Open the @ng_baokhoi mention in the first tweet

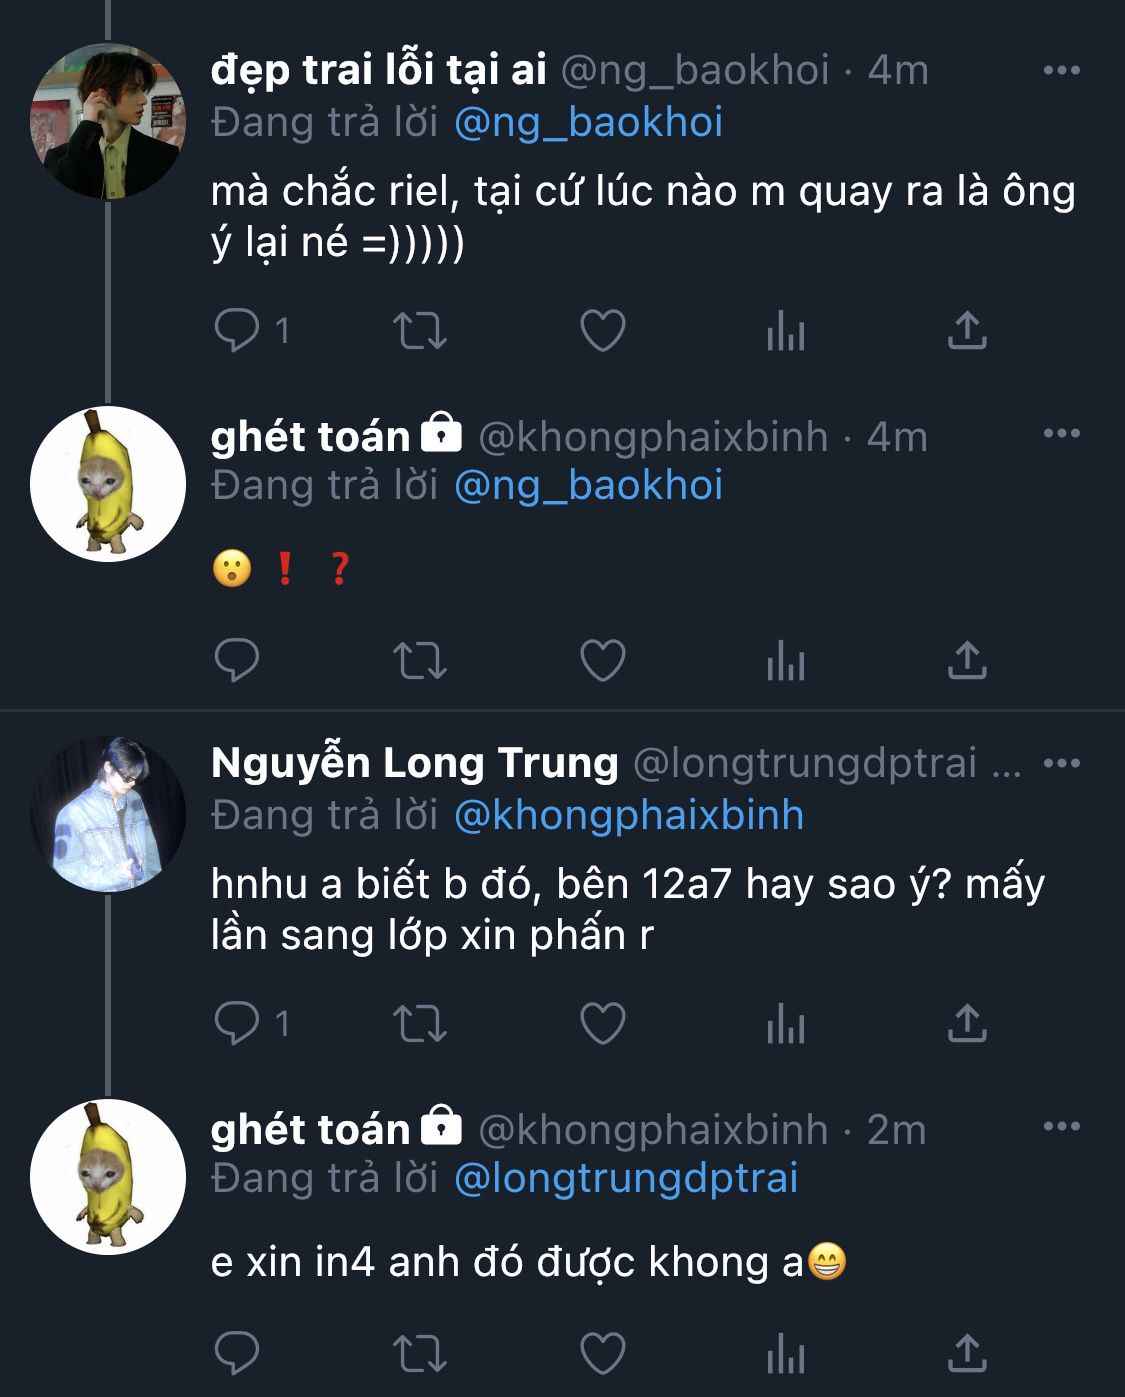(x=588, y=122)
